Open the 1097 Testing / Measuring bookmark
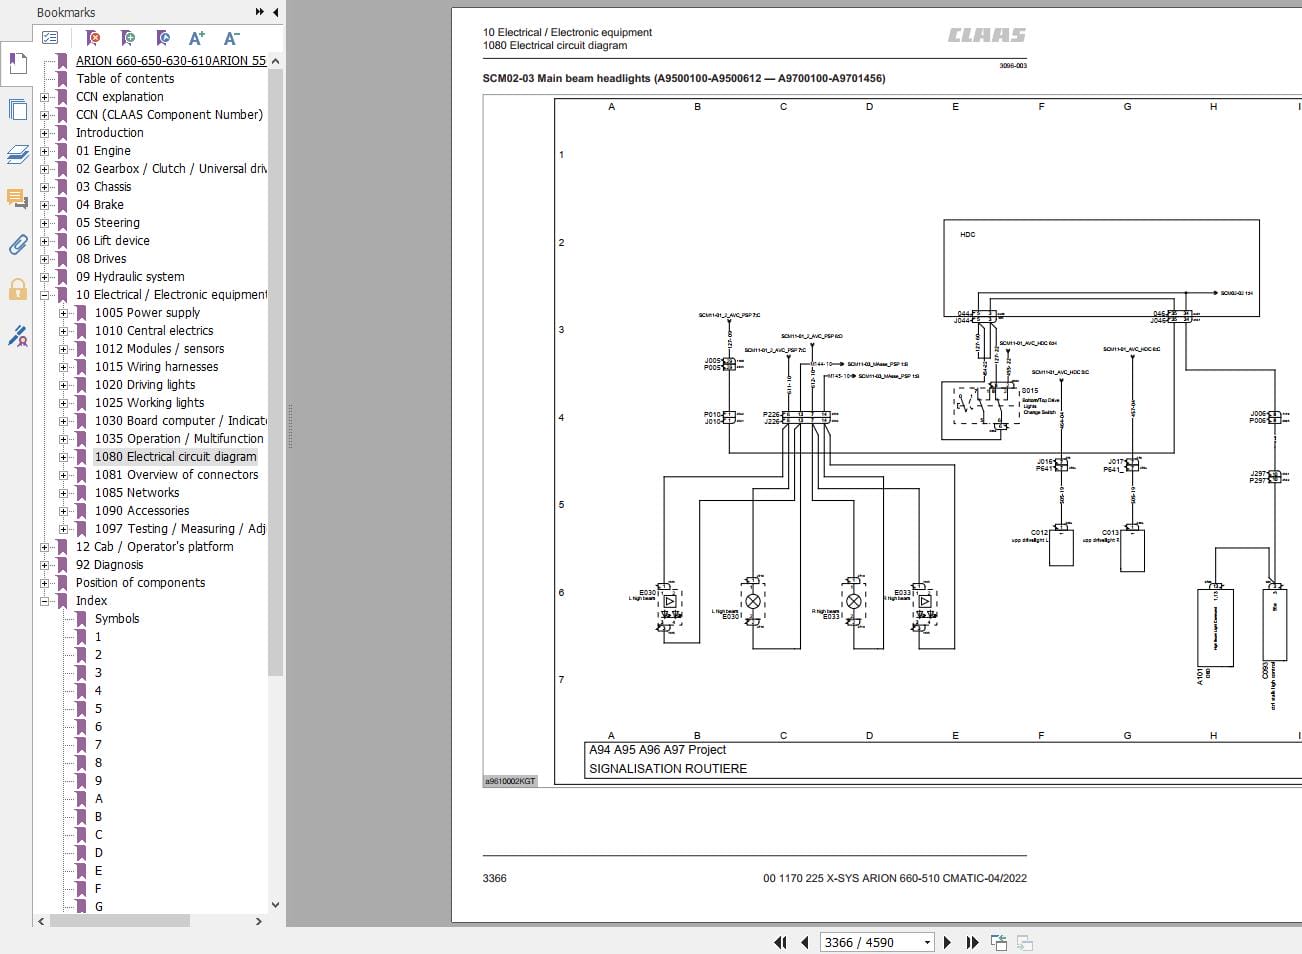 [181, 529]
